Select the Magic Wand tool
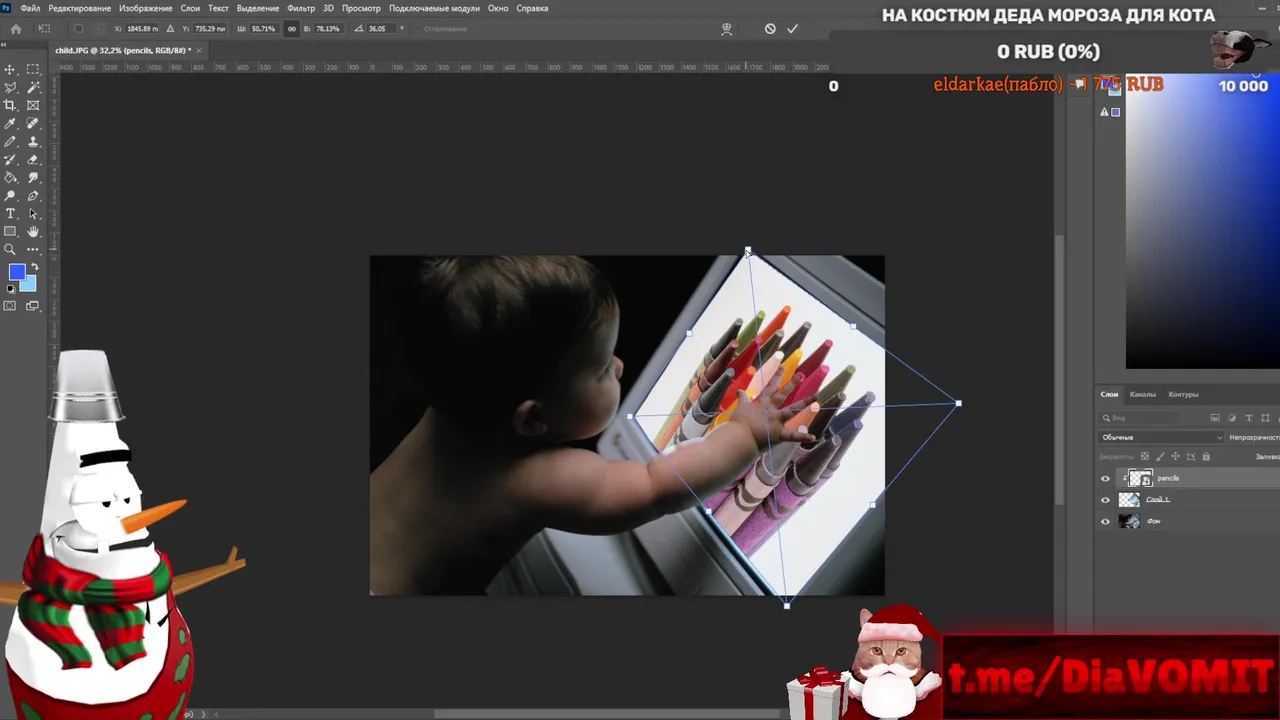Image resolution: width=1280 pixels, height=720 pixels. pyautogui.click(x=33, y=87)
